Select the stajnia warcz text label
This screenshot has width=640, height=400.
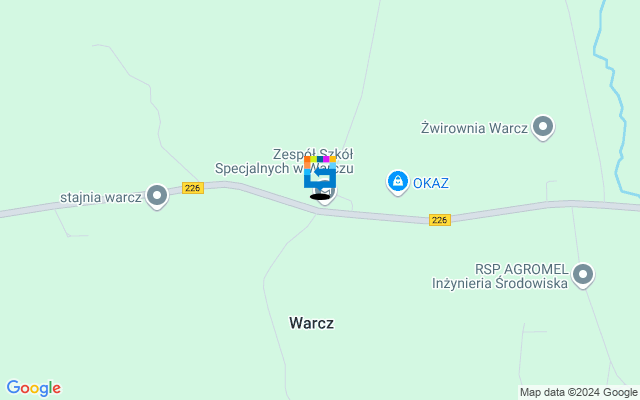pyautogui.click(x=100, y=198)
